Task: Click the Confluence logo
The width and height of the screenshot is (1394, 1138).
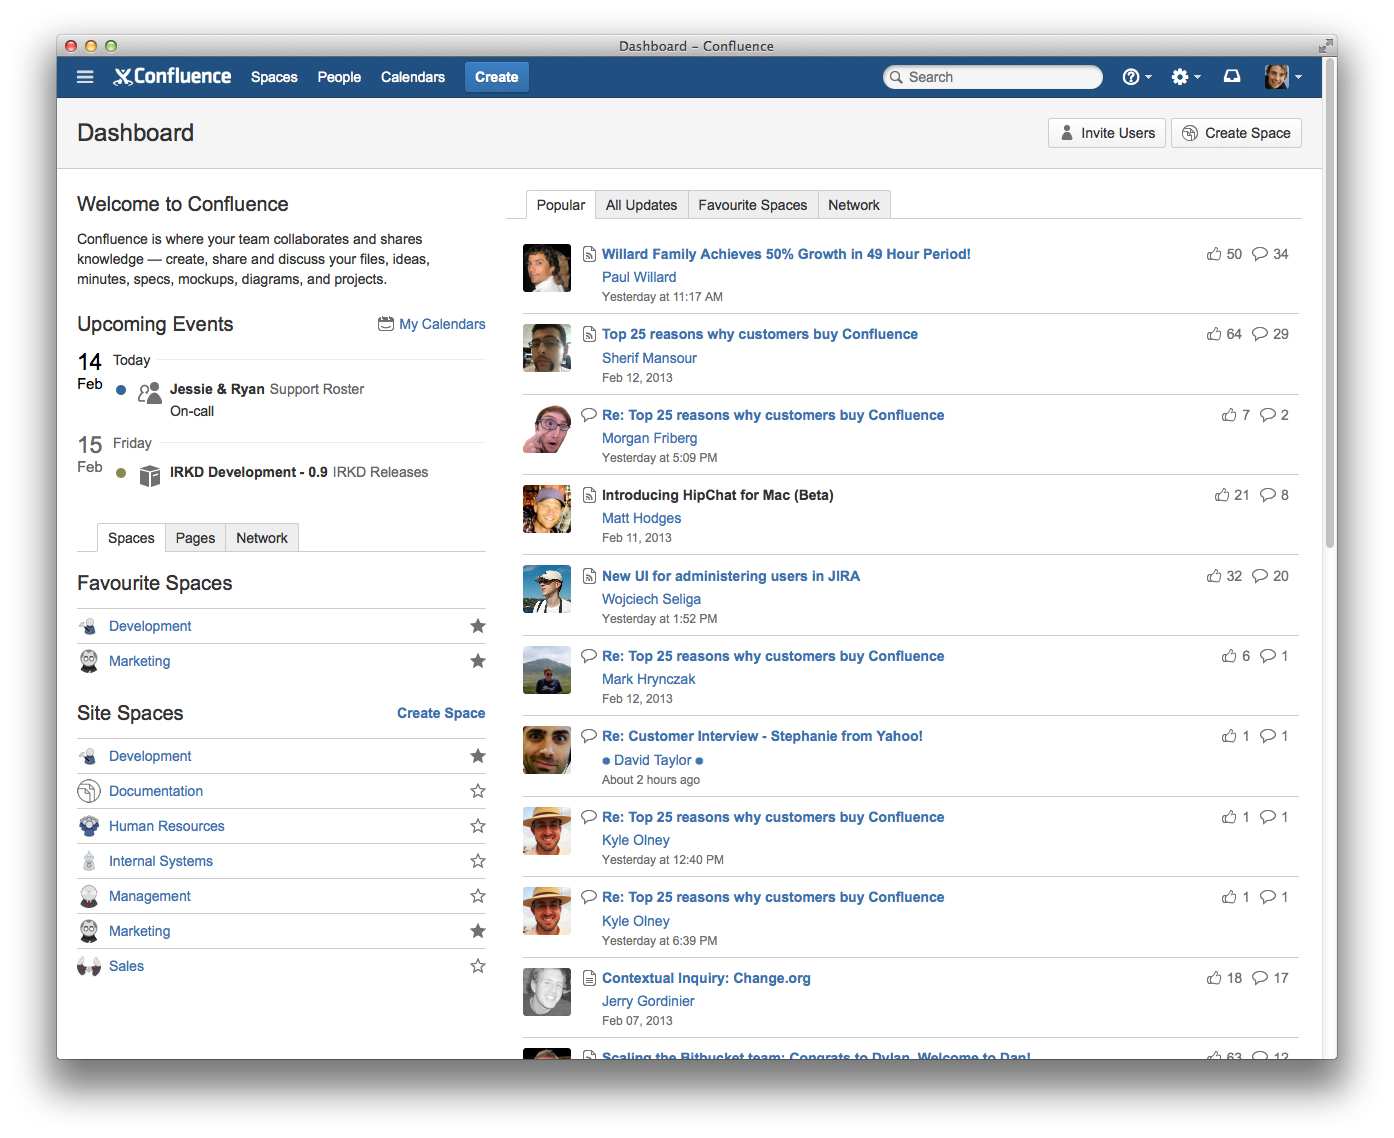Action: (x=172, y=77)
